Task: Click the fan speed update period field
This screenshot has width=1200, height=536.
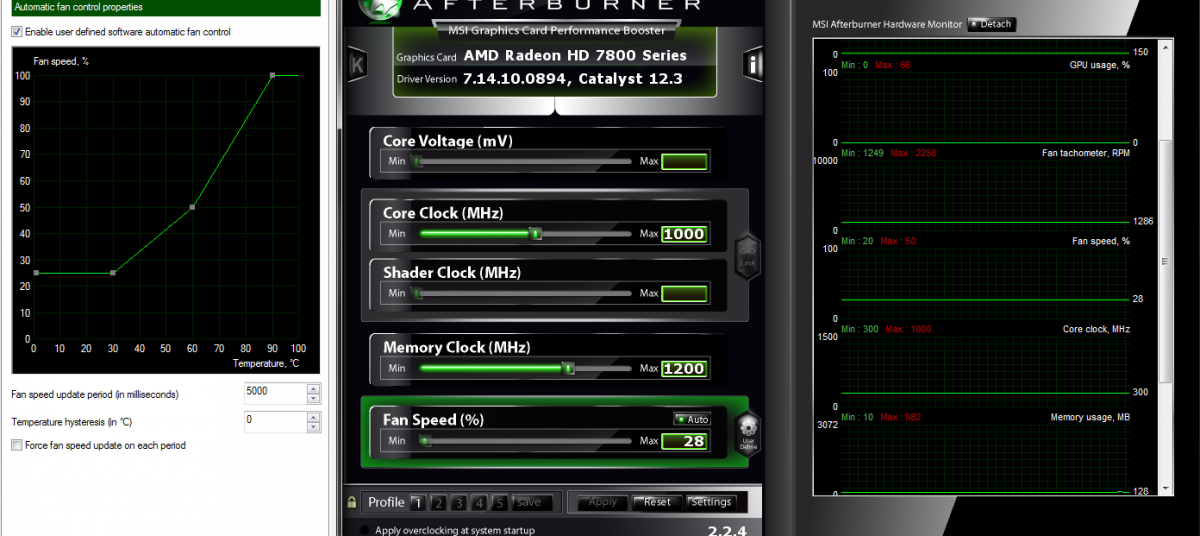Action: click(x=275, y=393)
